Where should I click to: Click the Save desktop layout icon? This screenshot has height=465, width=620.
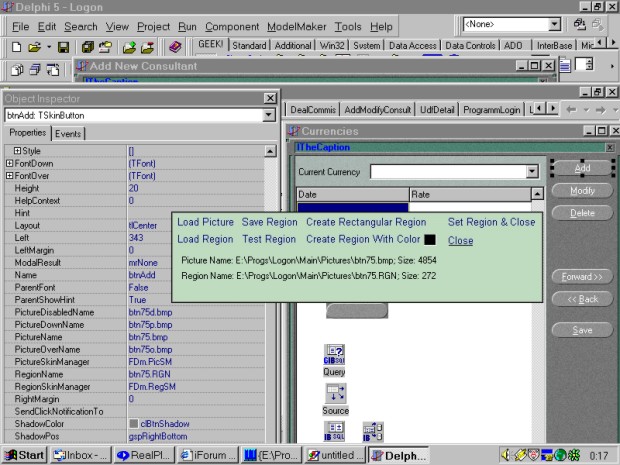(579, 25)
